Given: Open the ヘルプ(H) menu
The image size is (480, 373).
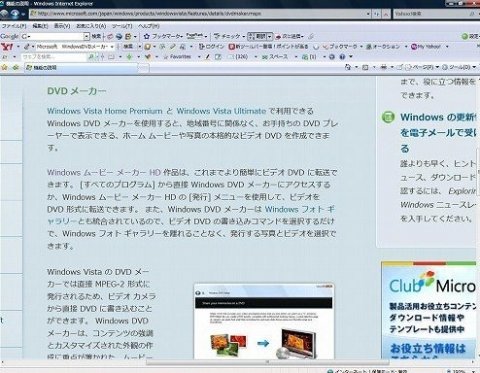Looking at the screenshot, I should [148, 26].
